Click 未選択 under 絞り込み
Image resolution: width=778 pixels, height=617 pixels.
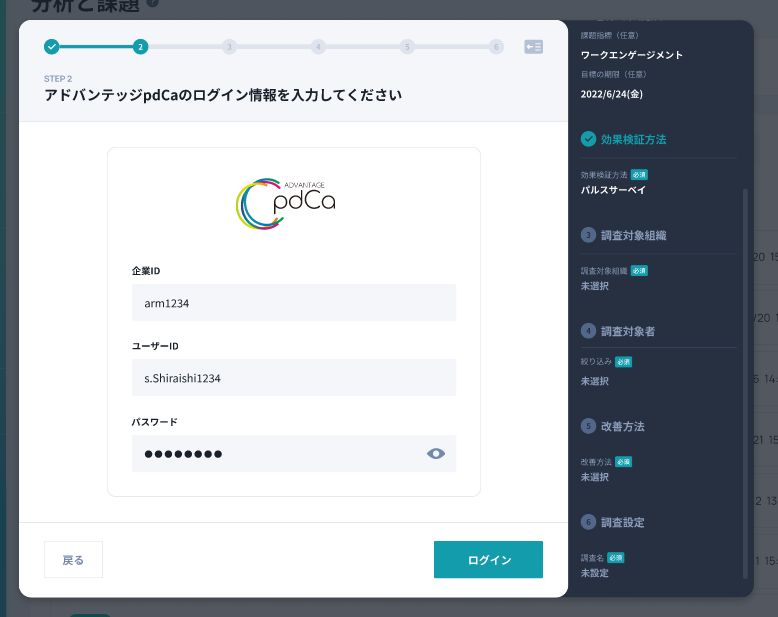(x=594, y=381)
